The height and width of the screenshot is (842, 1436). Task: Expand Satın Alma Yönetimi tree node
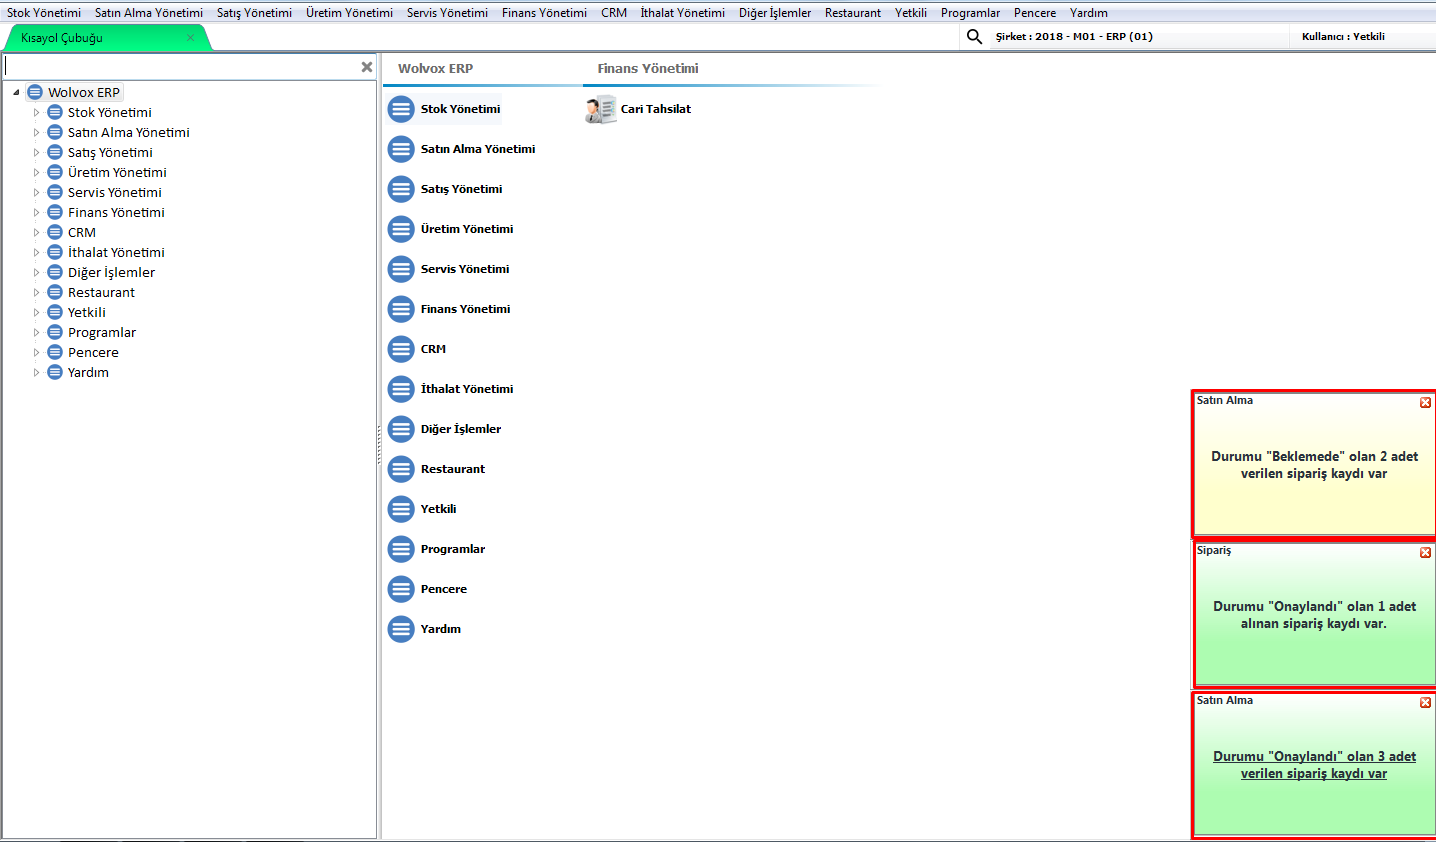[36, 132]
